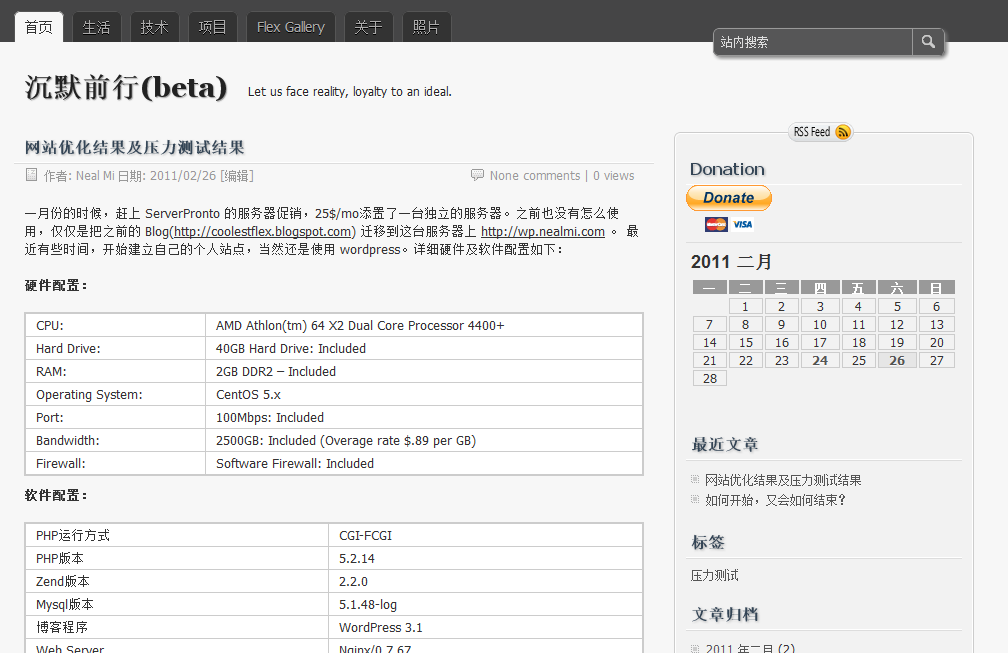Switch to the 照片 tab
1008x653 pixels.
(426, 27)
